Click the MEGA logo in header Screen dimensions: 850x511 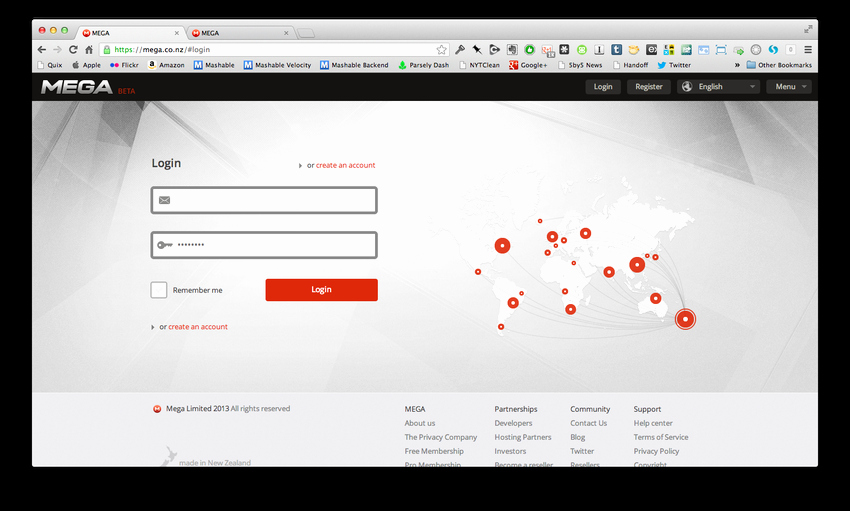coord(77,87)
